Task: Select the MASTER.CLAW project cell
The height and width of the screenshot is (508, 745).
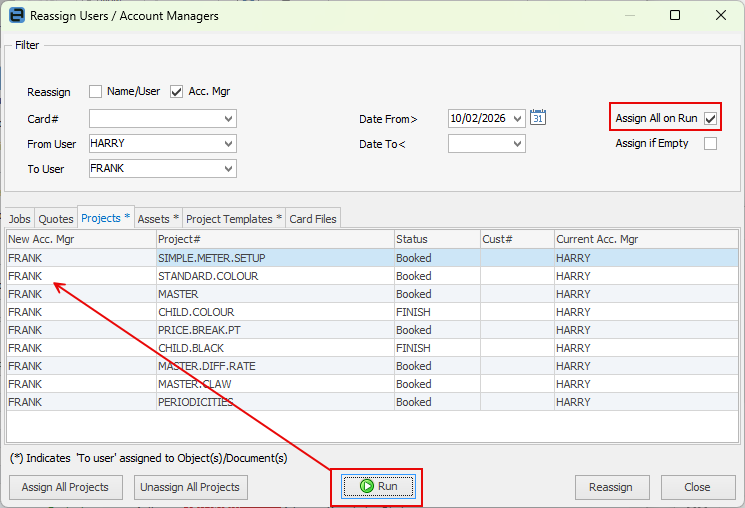Action: 275,384
